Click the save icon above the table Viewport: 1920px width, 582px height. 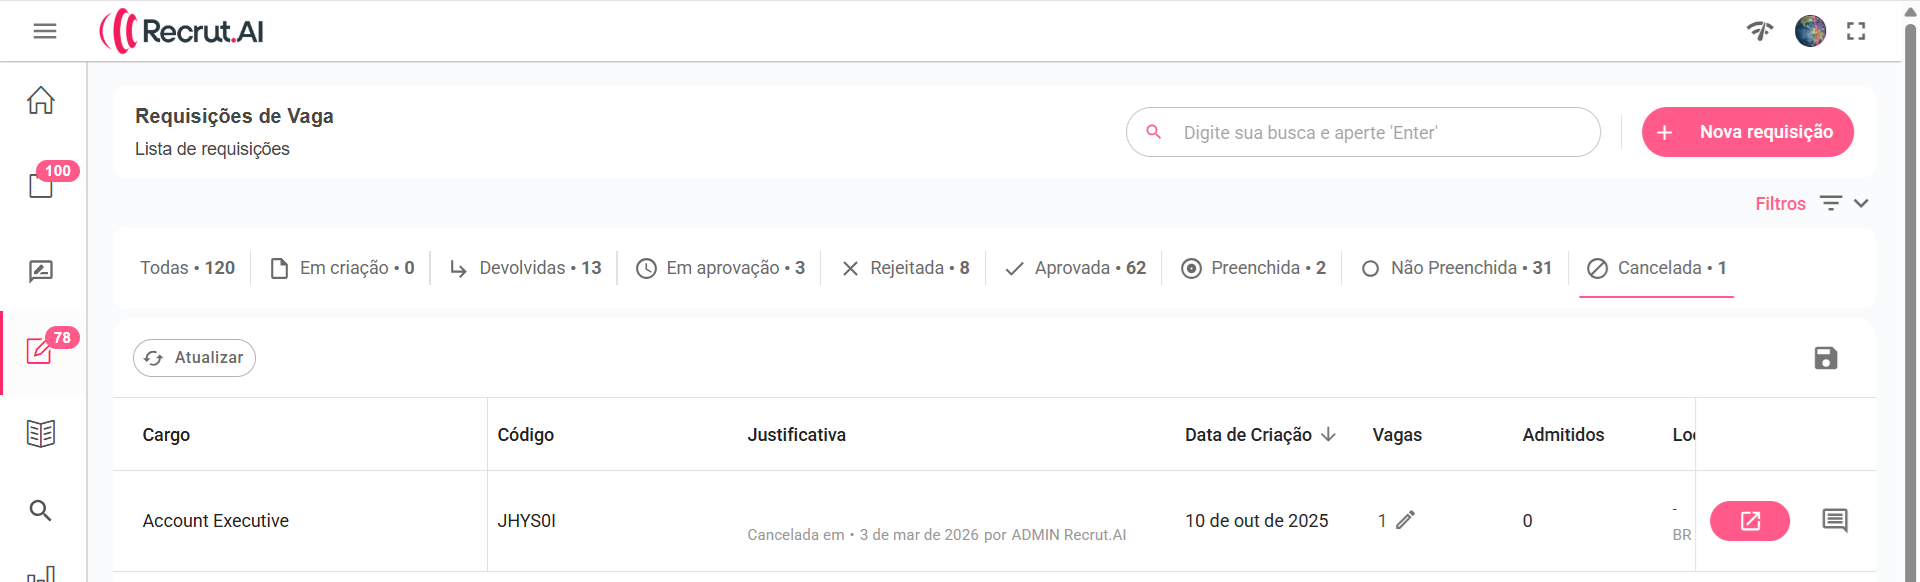[x=1826, y=358]
